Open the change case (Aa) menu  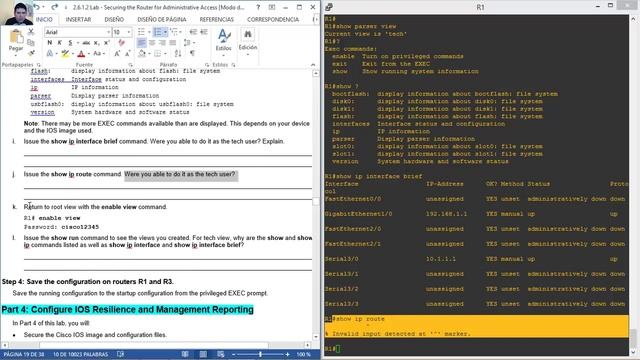[98, 53]
